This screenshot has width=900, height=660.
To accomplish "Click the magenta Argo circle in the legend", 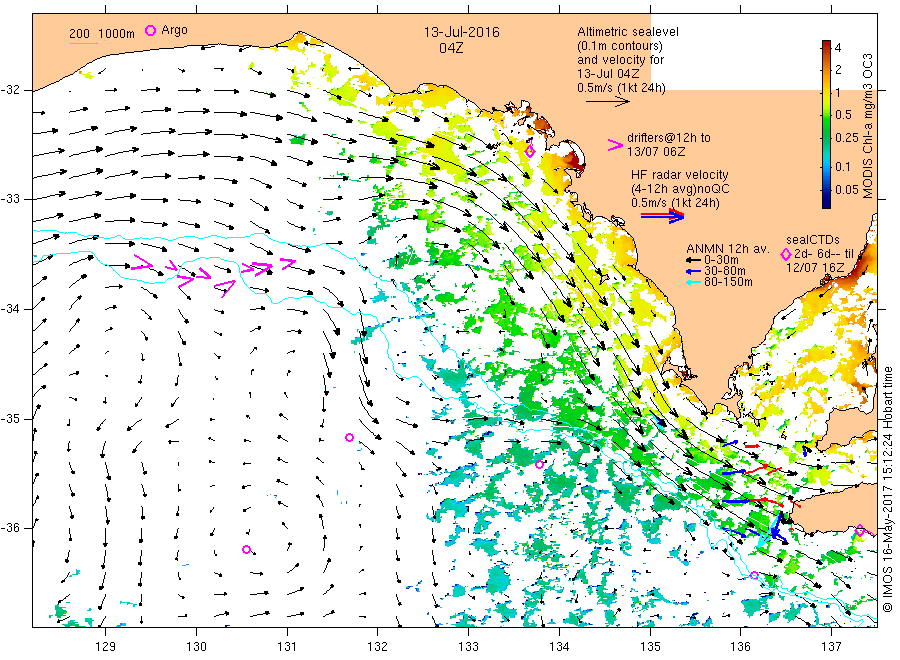I will [150, 30].
